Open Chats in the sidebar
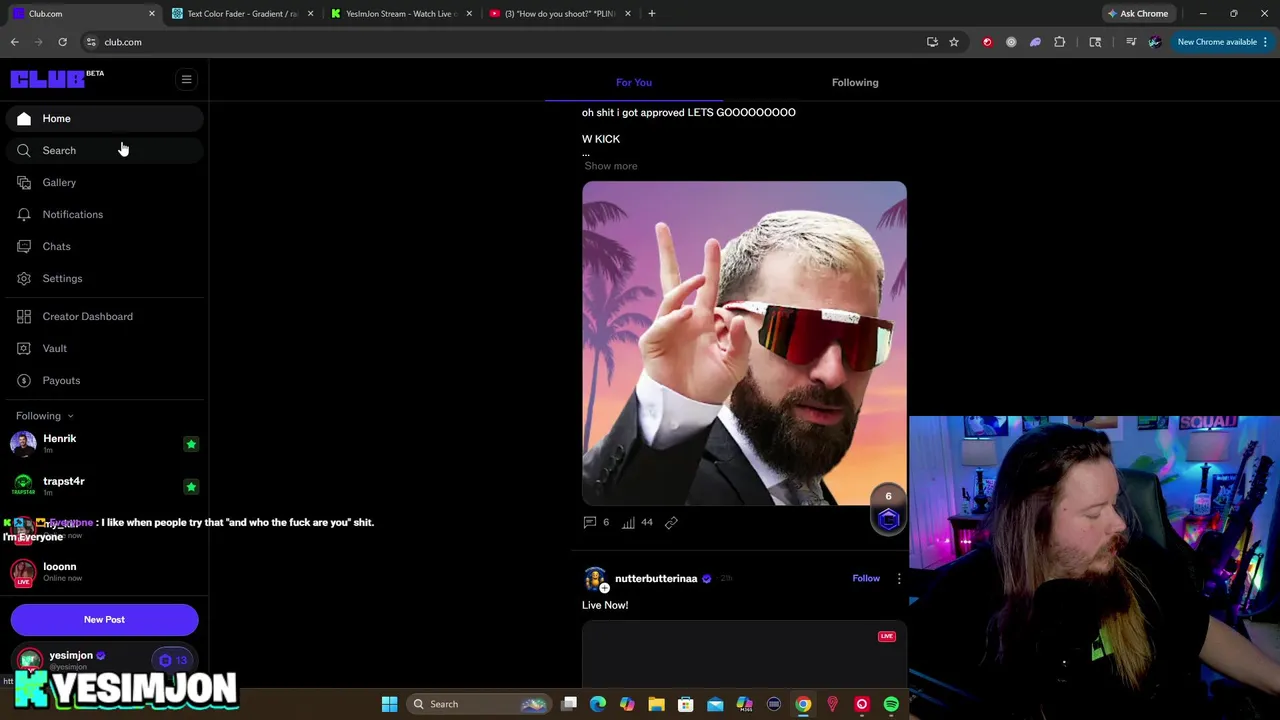1280x720 pixels. click(x=104, y=246)
